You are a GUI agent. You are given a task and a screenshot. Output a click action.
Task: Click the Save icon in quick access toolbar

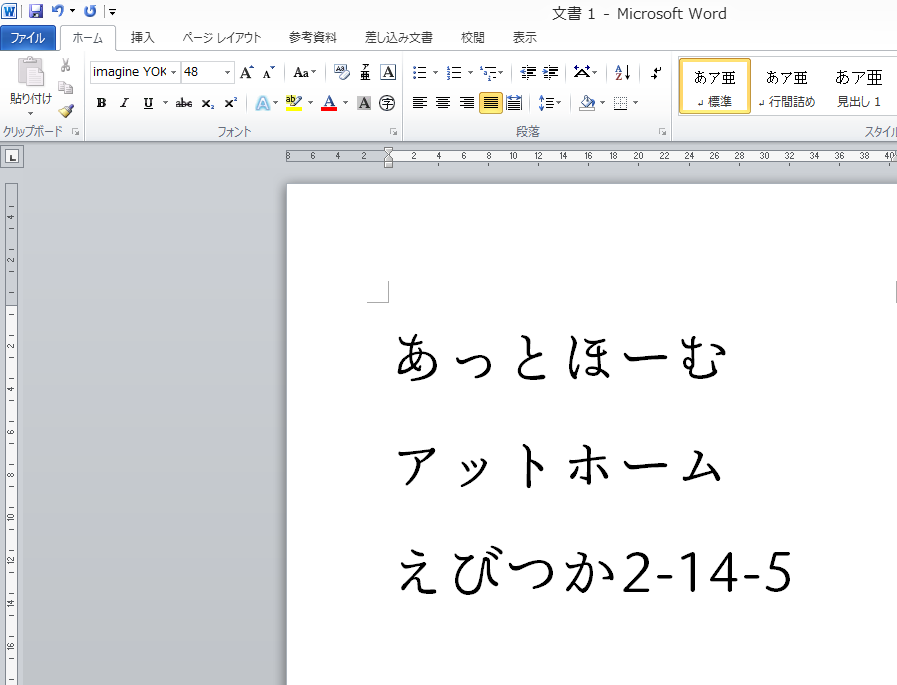[x=36, y=12]
